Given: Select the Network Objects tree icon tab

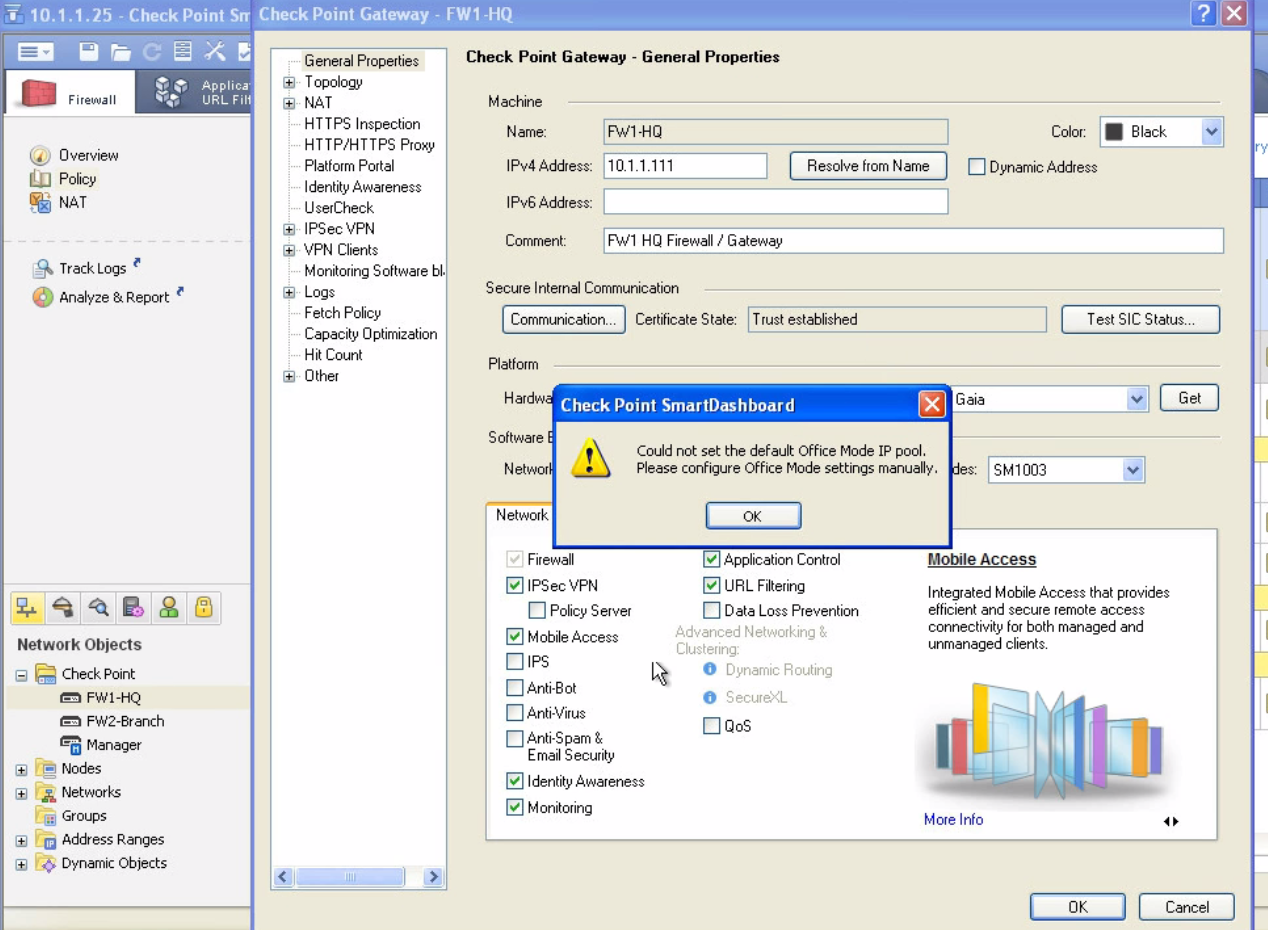Looking at the screenshot, I should coord(27,608).
